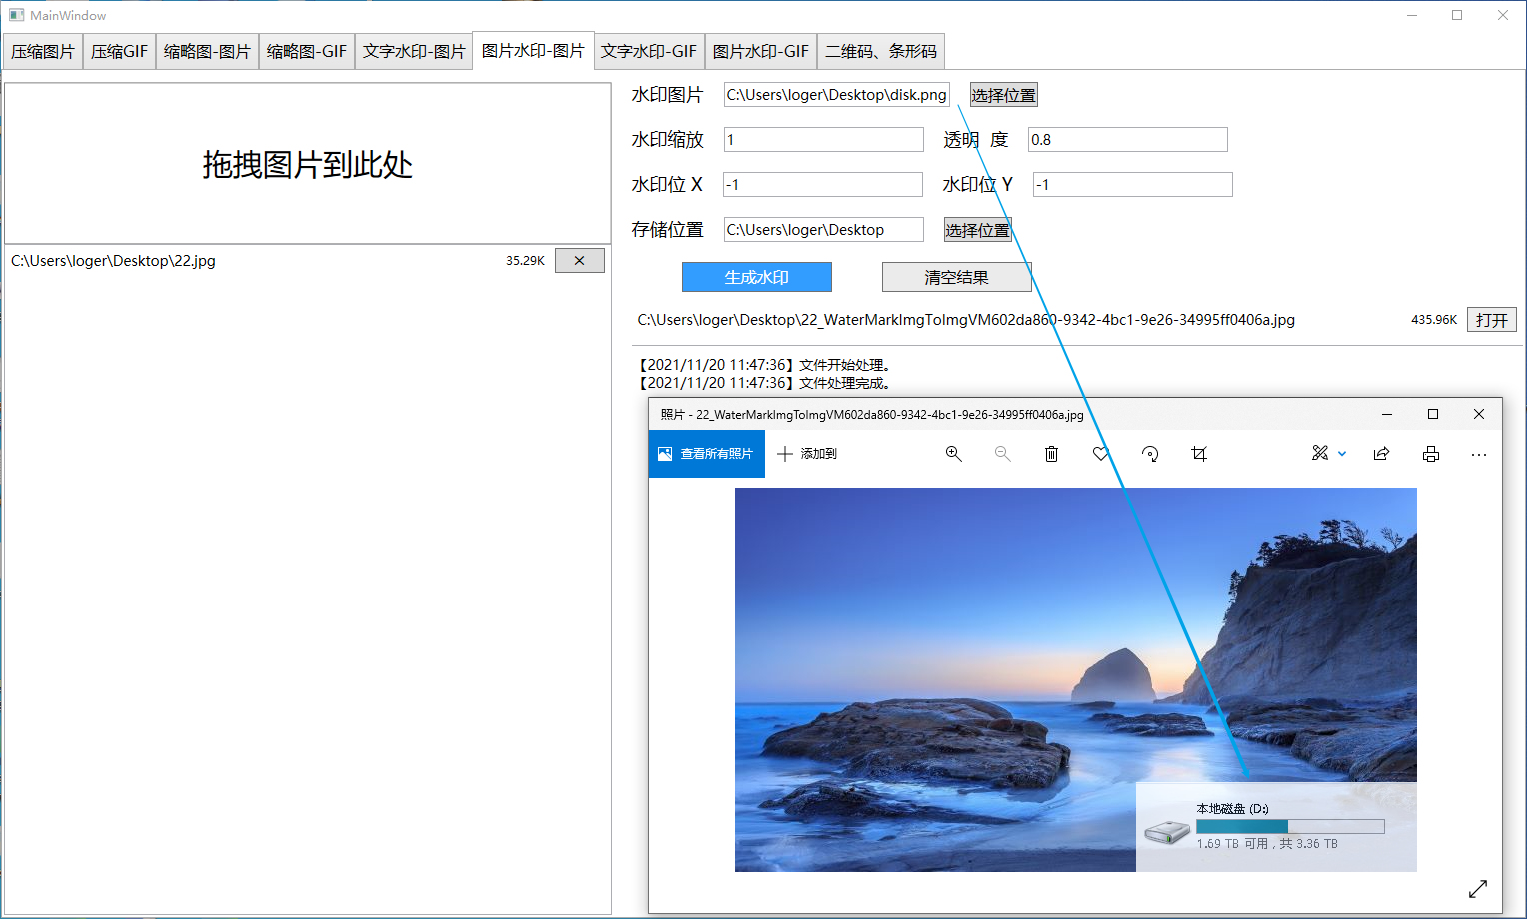1527x919 pixels.
Task: Select the 图片水印-图片 tab
Action: (x=533, y=50)
